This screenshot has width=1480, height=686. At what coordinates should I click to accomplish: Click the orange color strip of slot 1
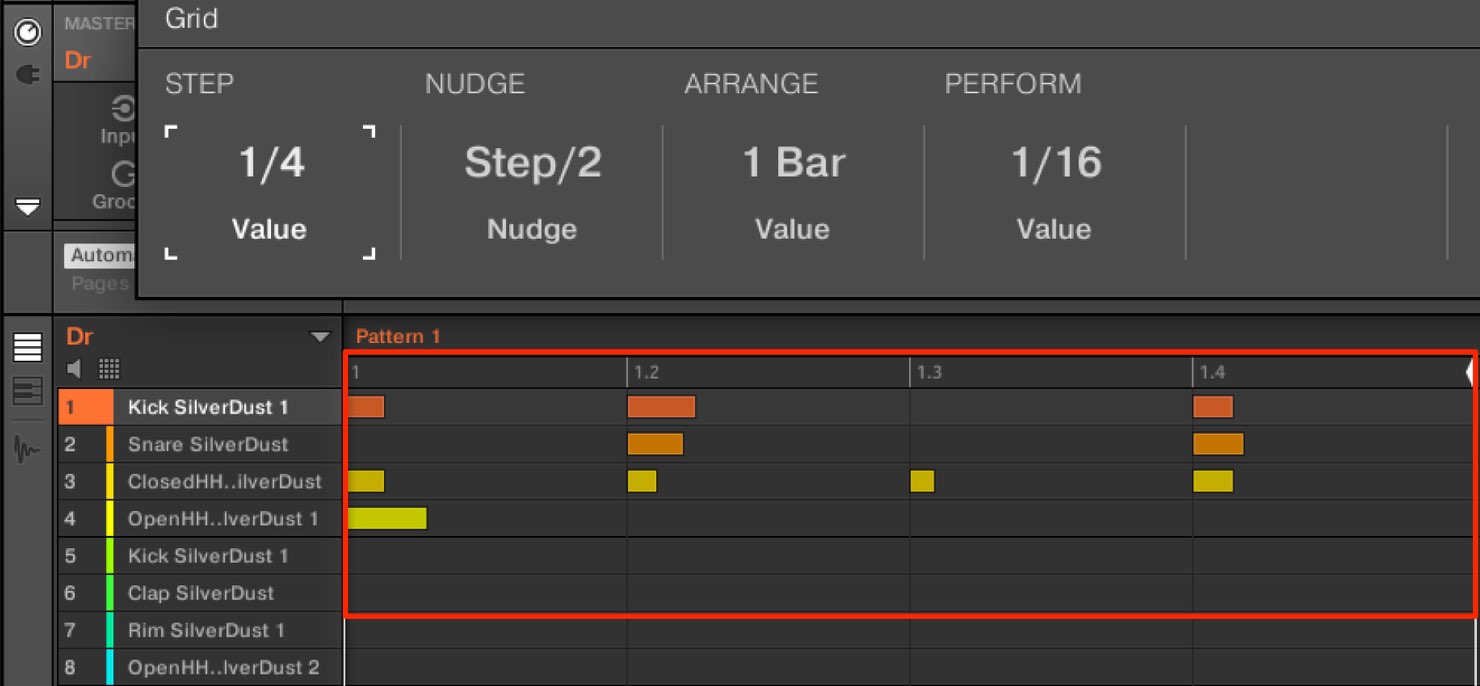click(x=110, y=407)
